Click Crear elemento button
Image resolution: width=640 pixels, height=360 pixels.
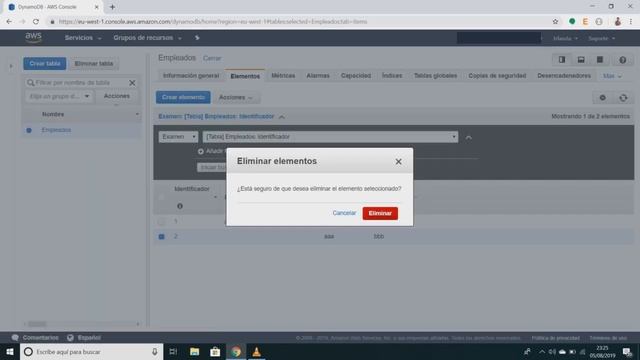pyautogui.click(x=183, y=97)
